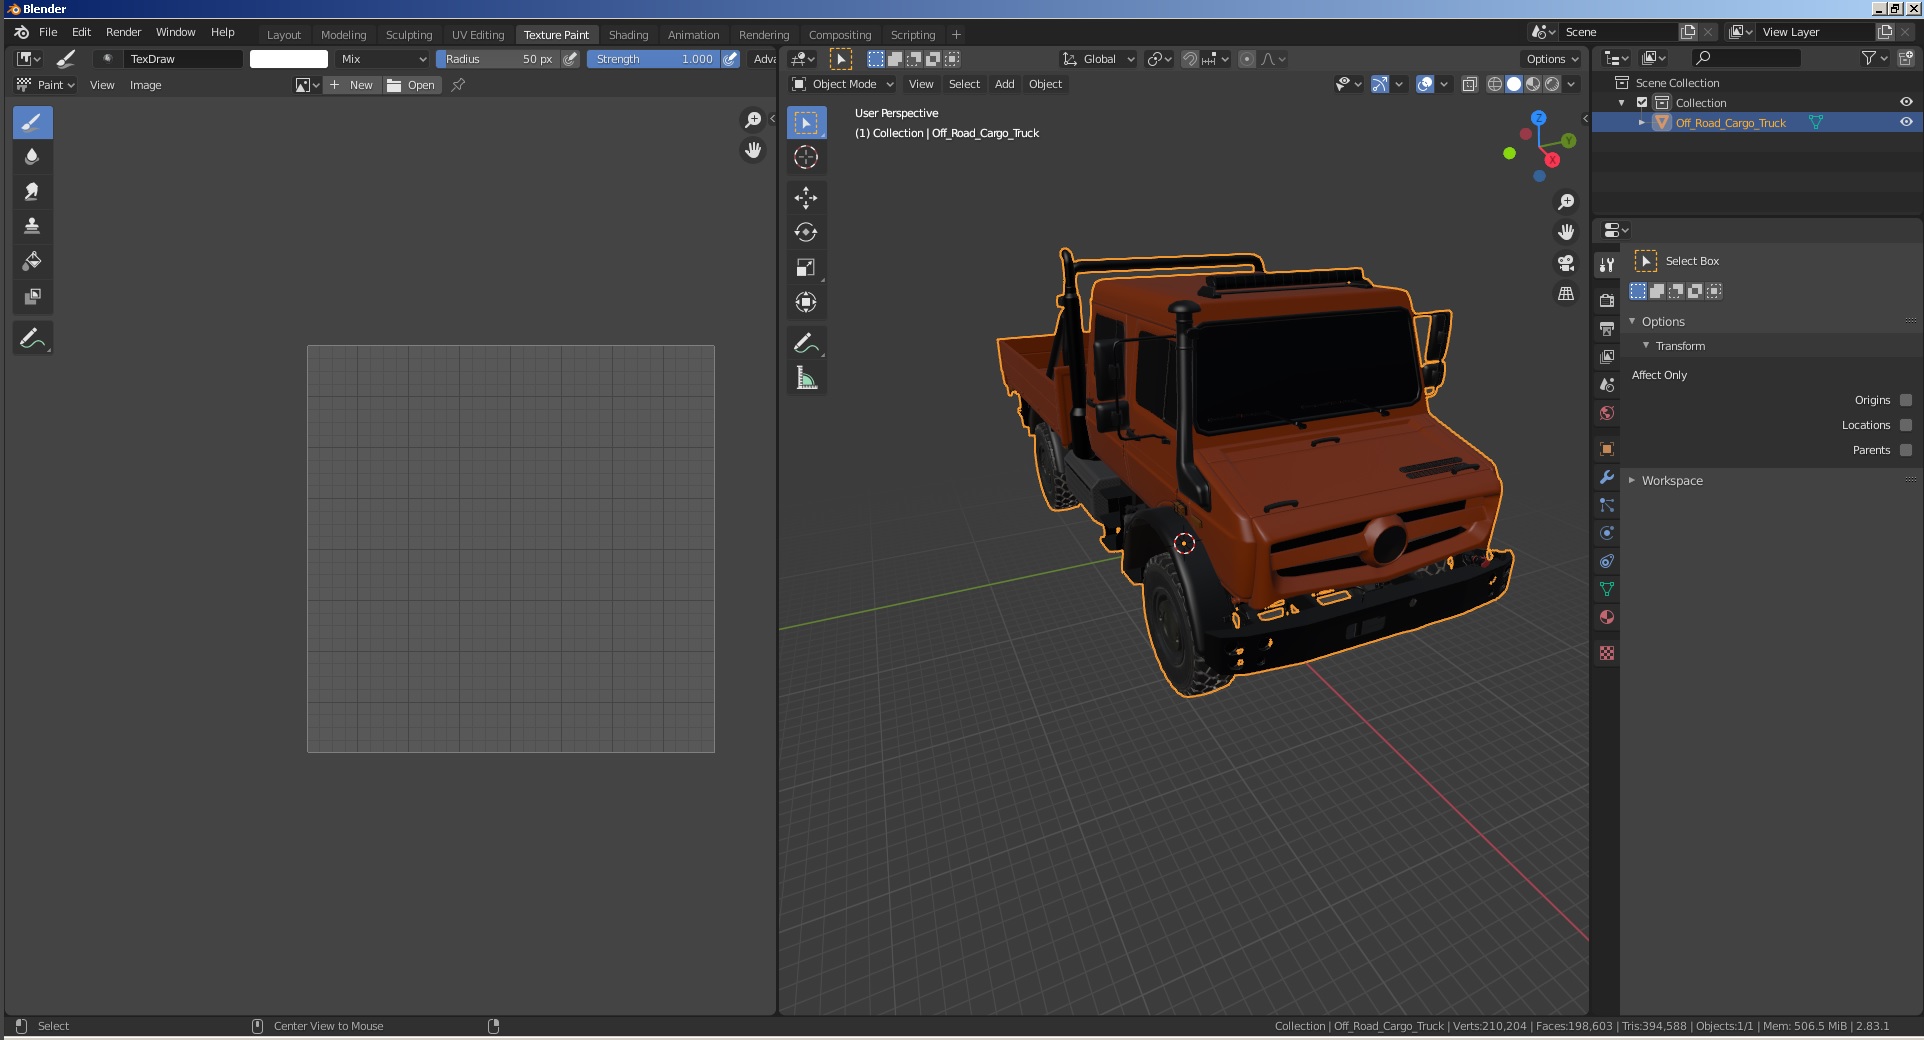Viewport: 1924px width, 1040px height.
Task: Open the Paint mode dropdown
Action: point(47,85)
